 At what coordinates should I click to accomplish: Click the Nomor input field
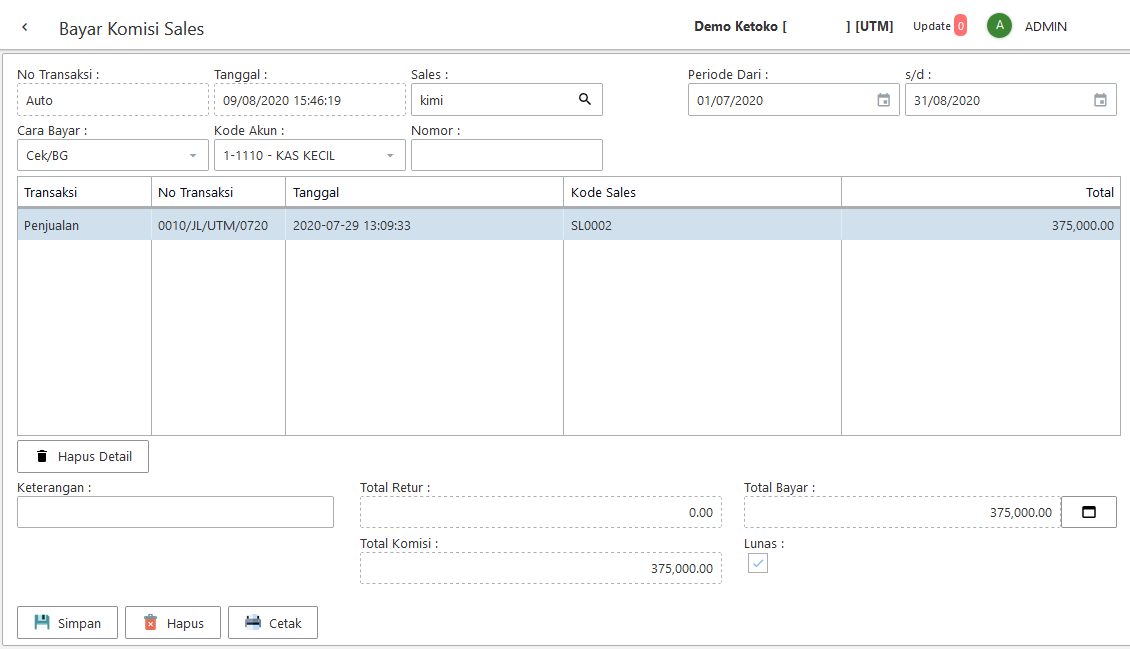[x=506, y=156]
